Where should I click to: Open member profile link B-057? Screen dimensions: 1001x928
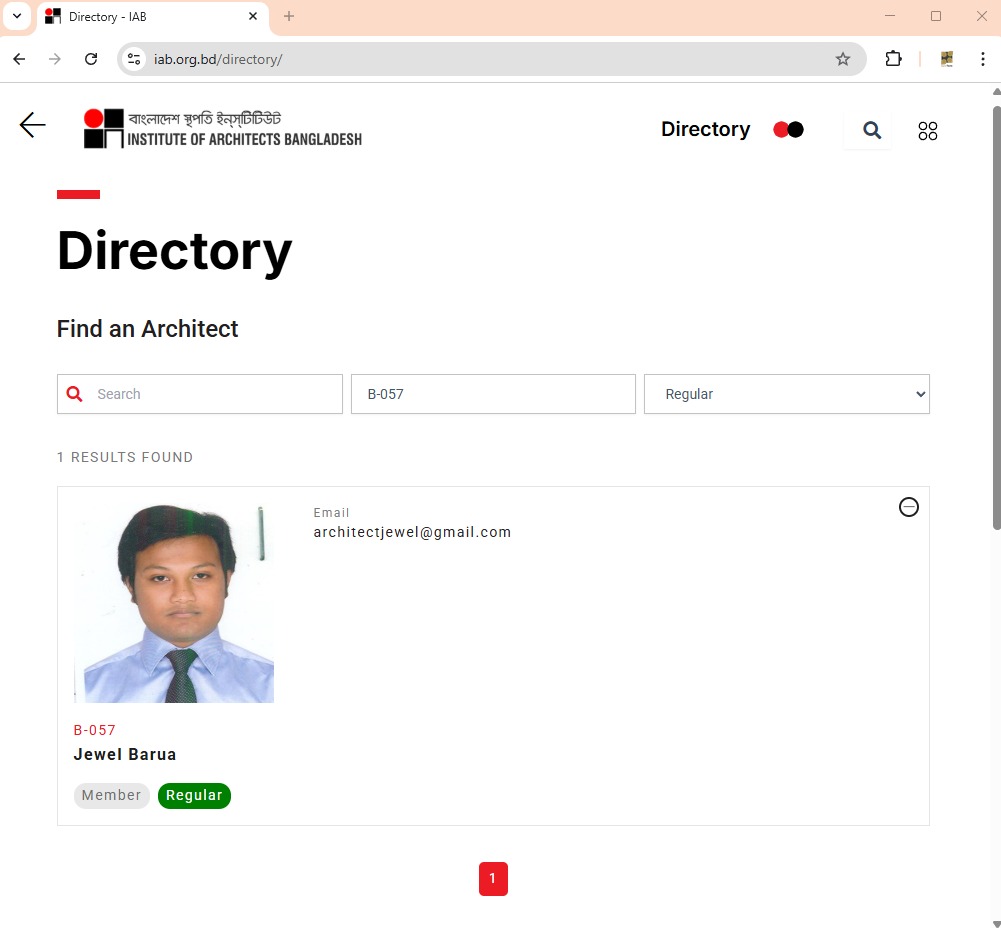pyautogui.click(x=95, y=730)
